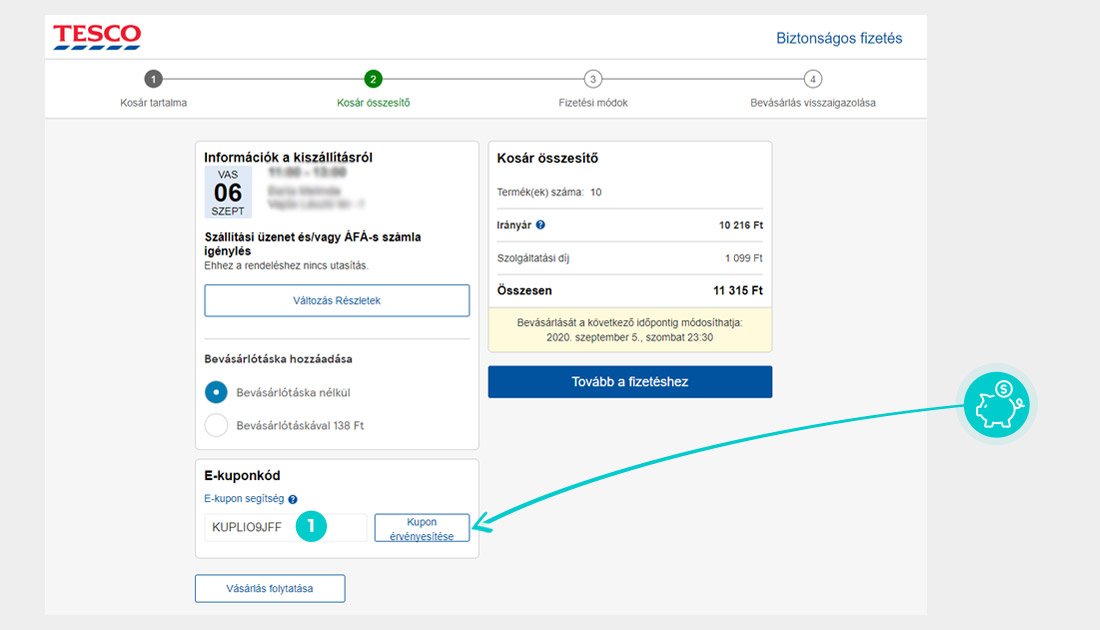Click step 4 circle in progress bar
This screenshot has width=1100, height=630.
[813, 79]
